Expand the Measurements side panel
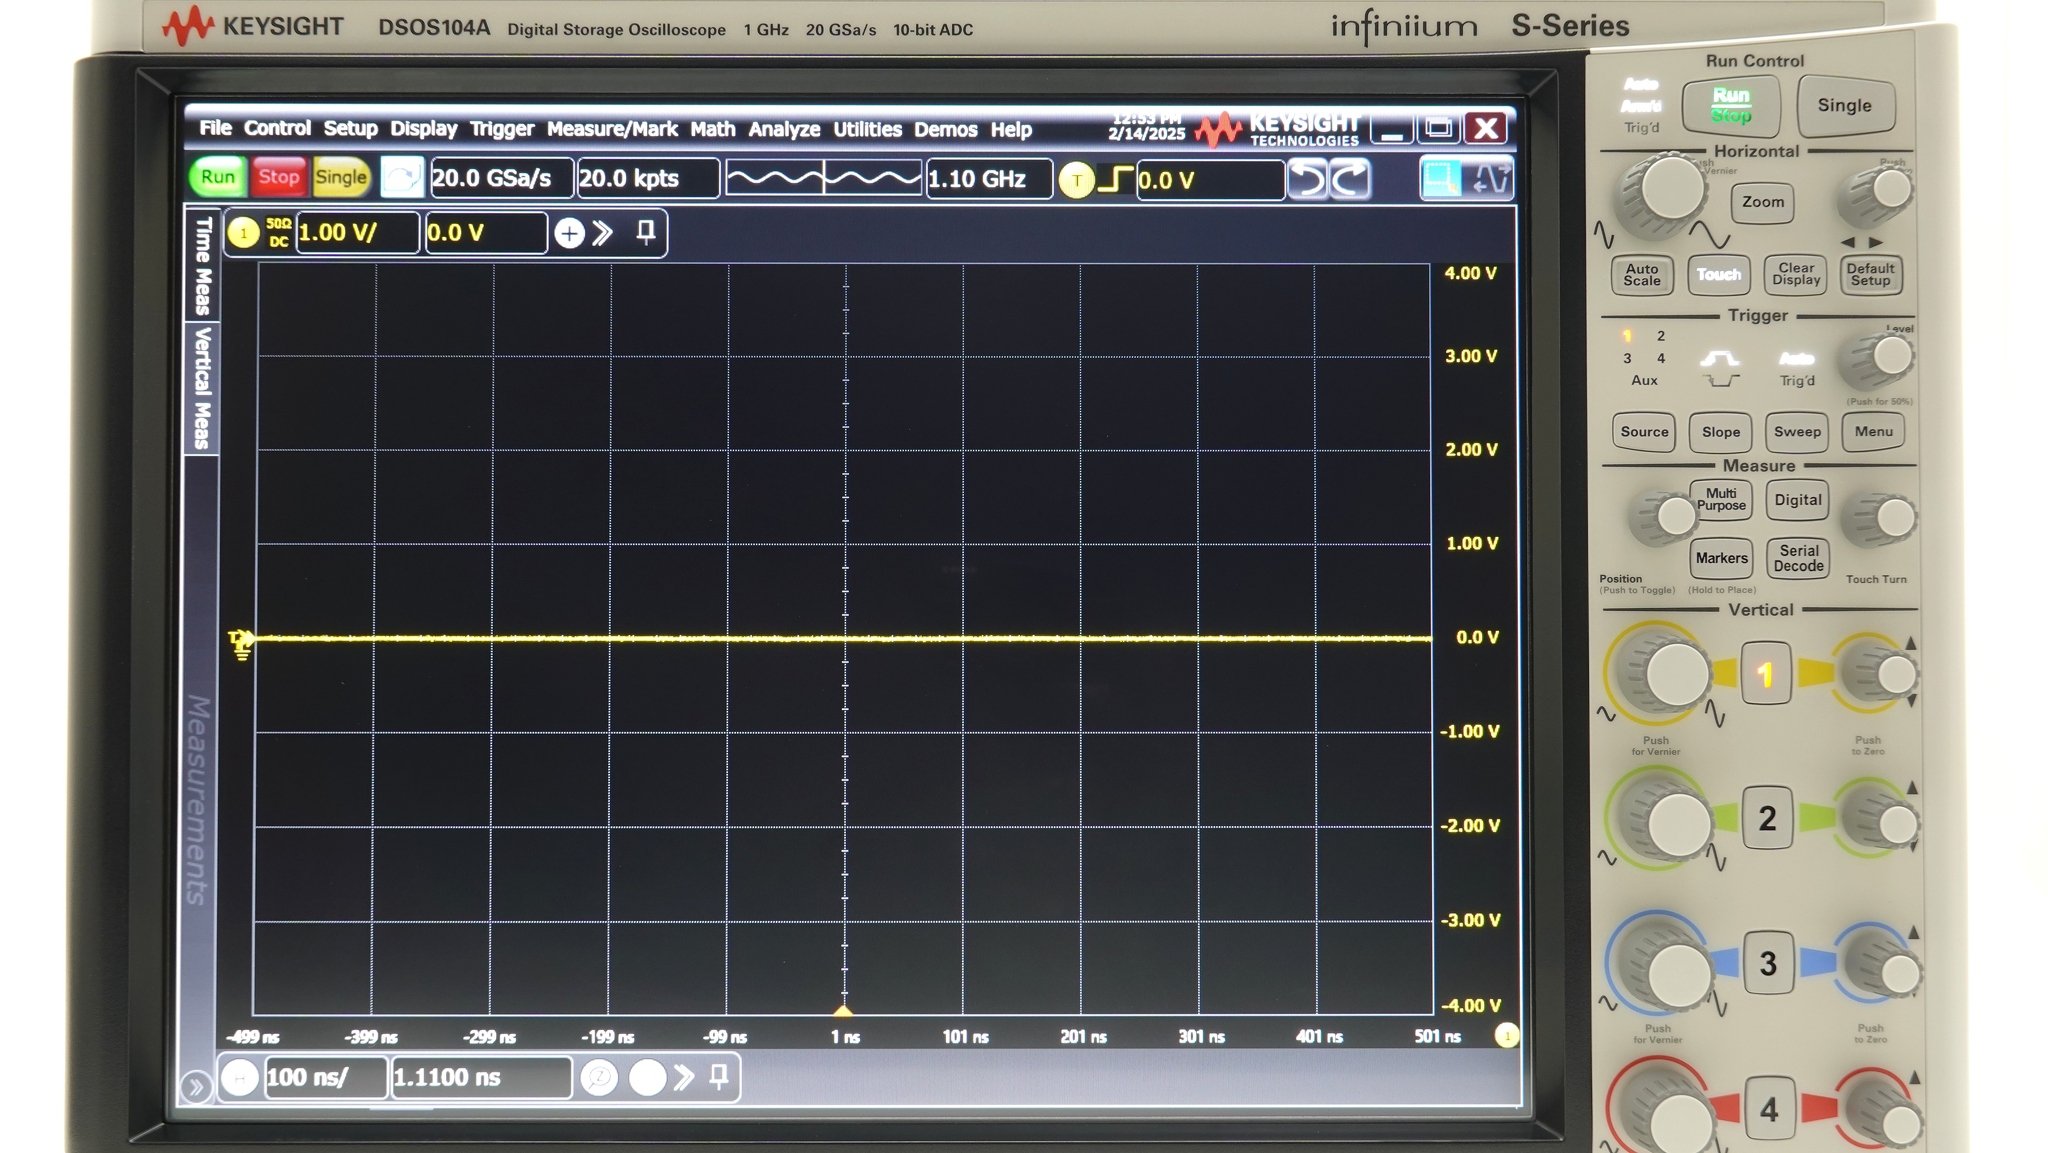The height and width of the screenshot is (1153, 2048). (198, 800)
